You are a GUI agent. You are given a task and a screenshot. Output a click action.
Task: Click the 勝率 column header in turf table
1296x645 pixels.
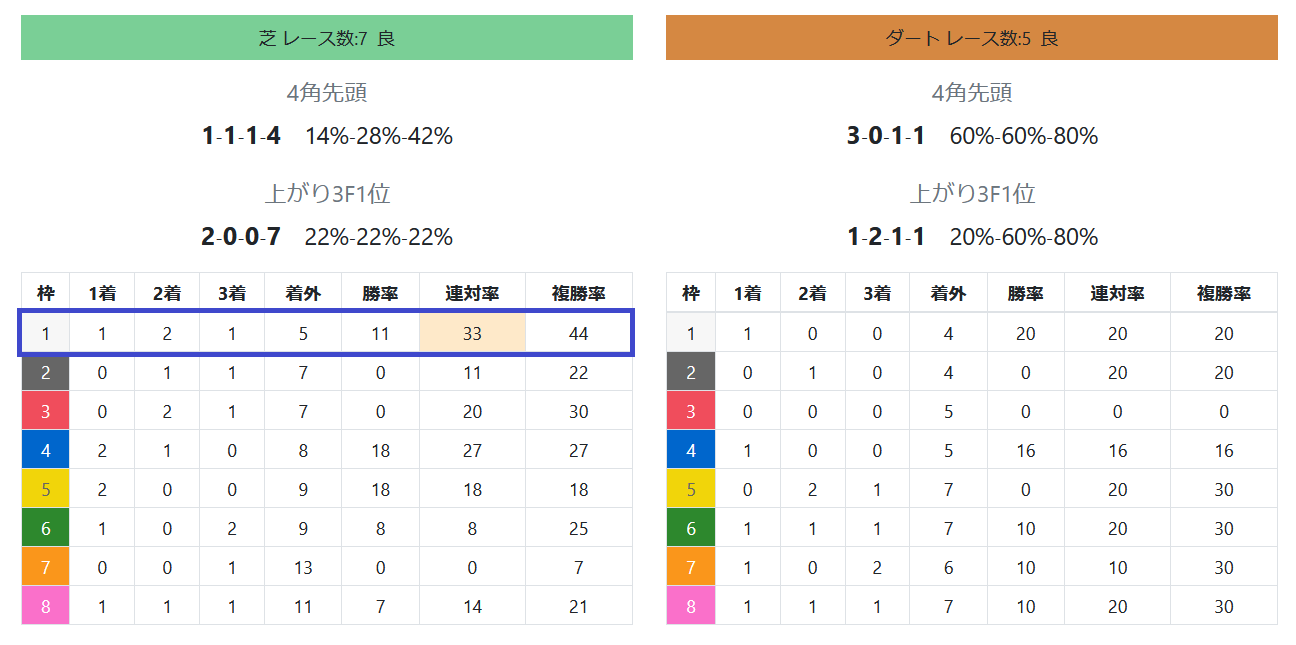click(380, 293)
